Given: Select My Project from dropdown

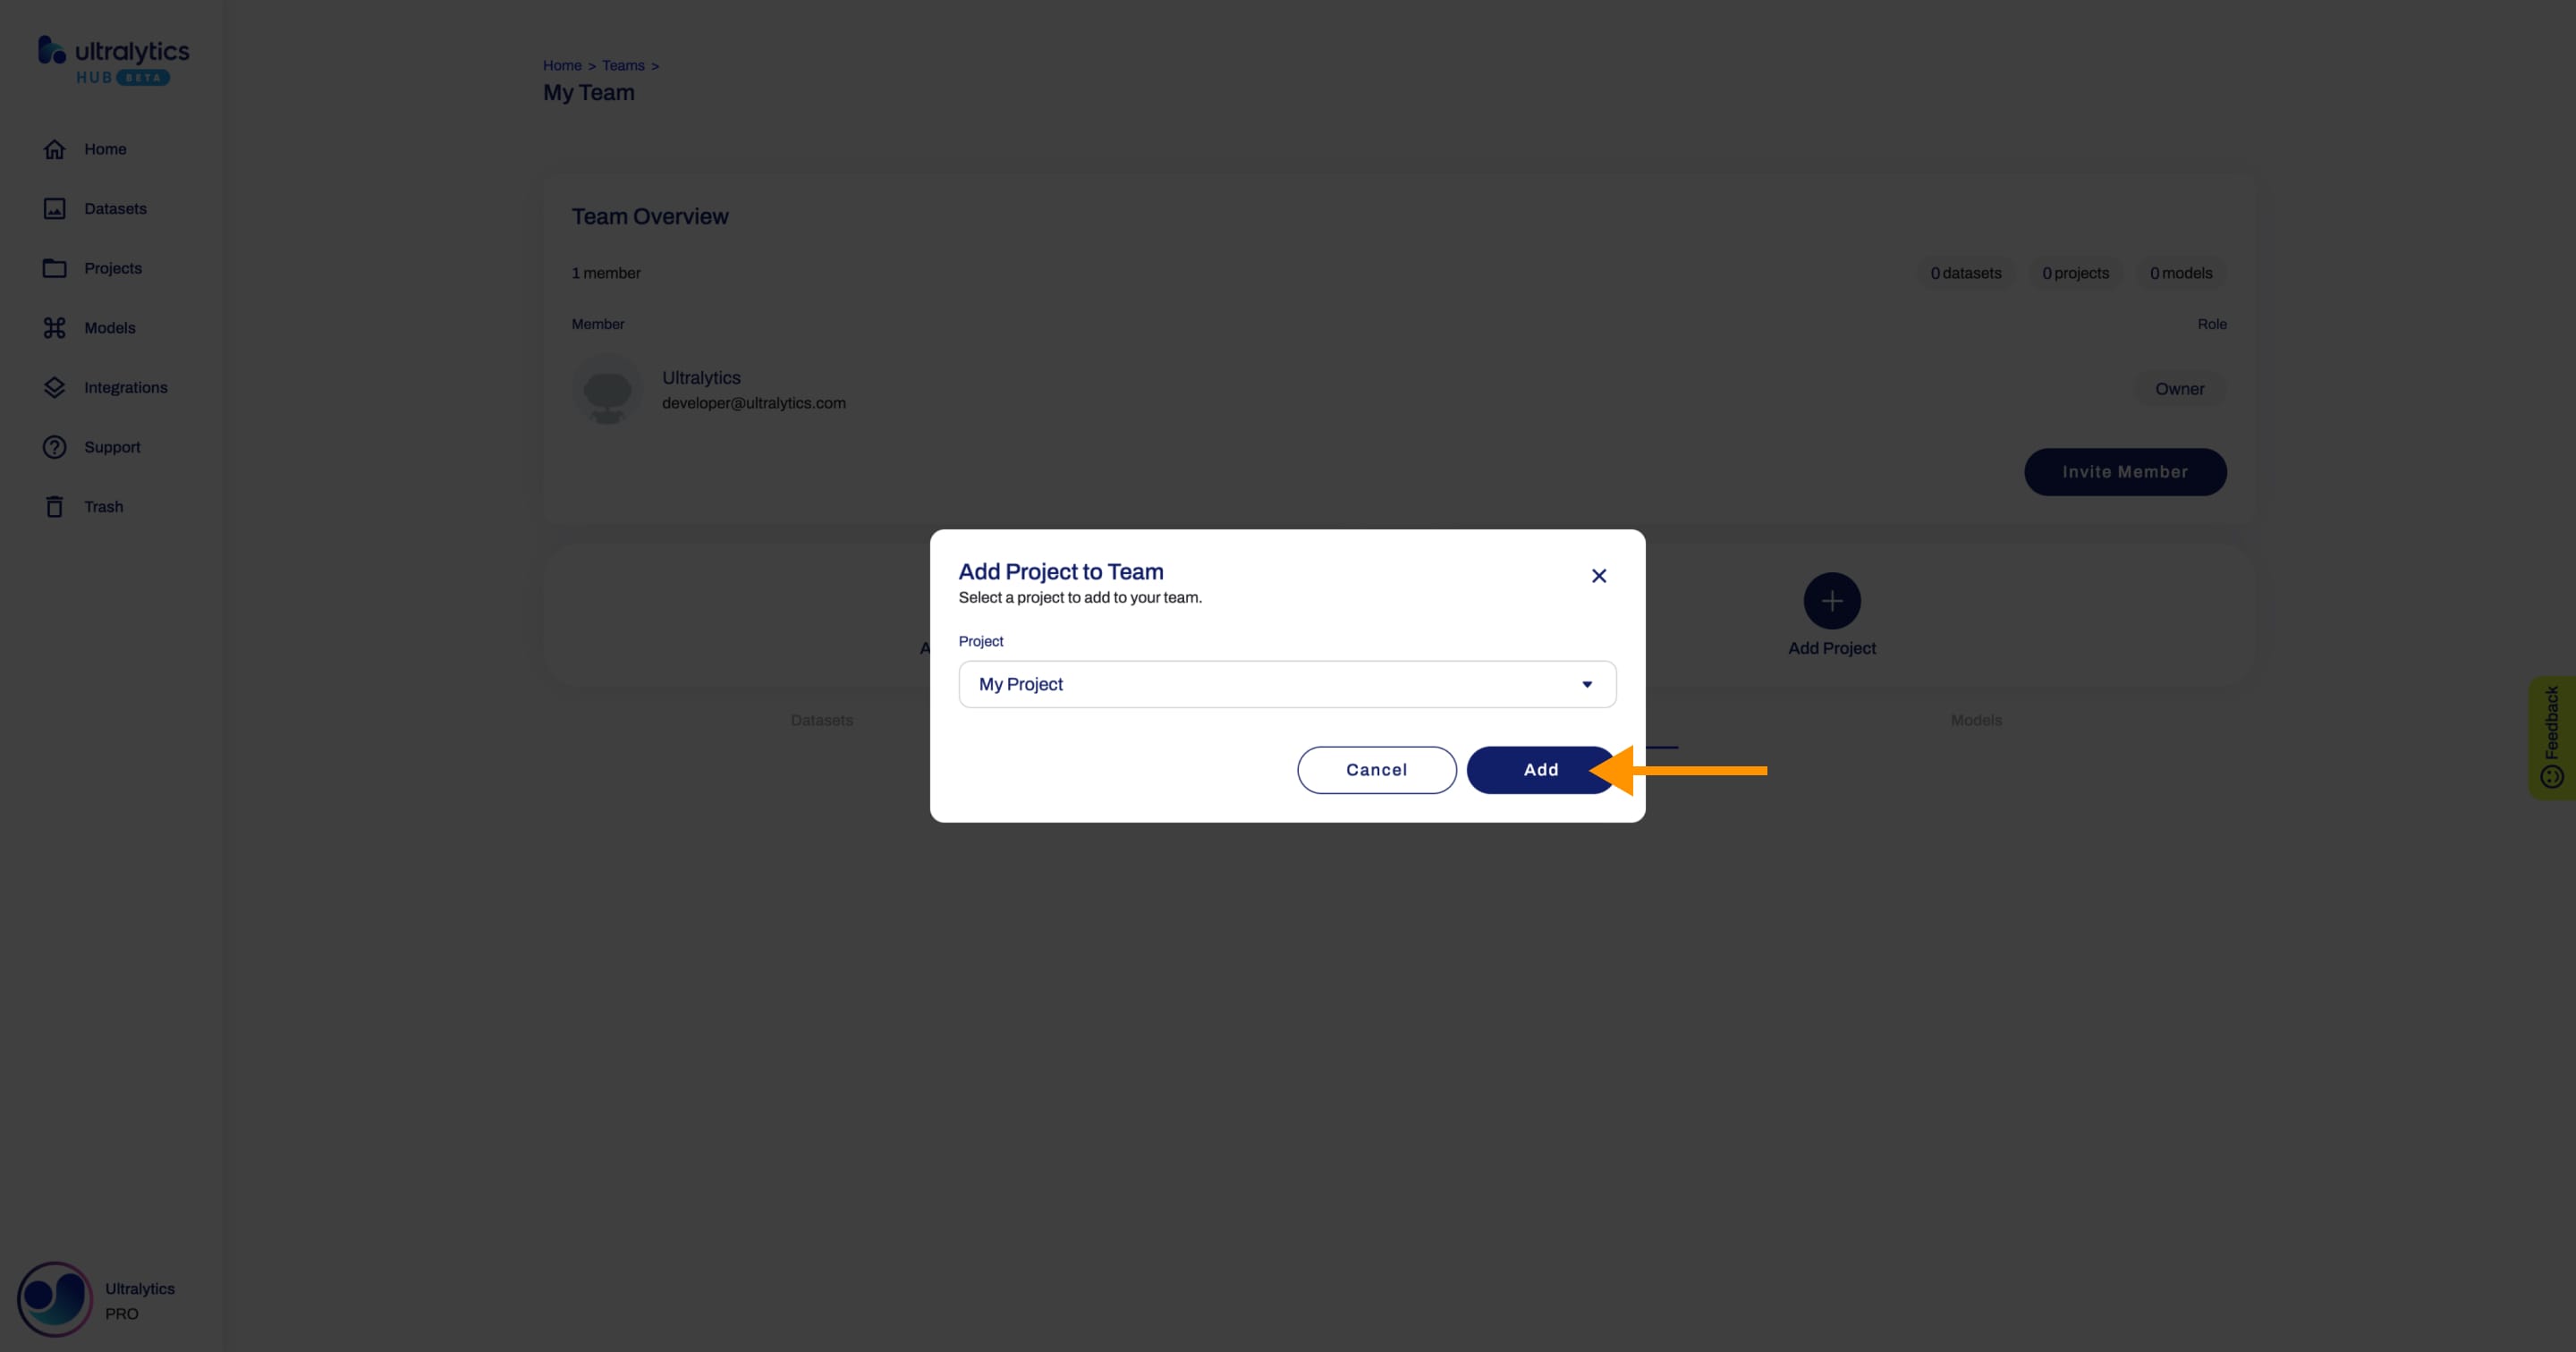Looking at the screenshot, I should 1286,683.
